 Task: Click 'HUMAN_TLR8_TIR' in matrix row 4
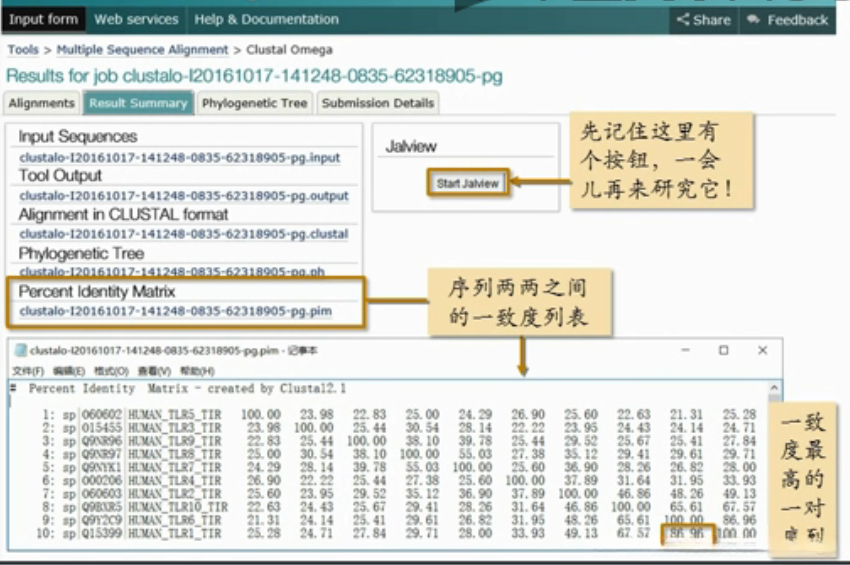coord(174,454)
